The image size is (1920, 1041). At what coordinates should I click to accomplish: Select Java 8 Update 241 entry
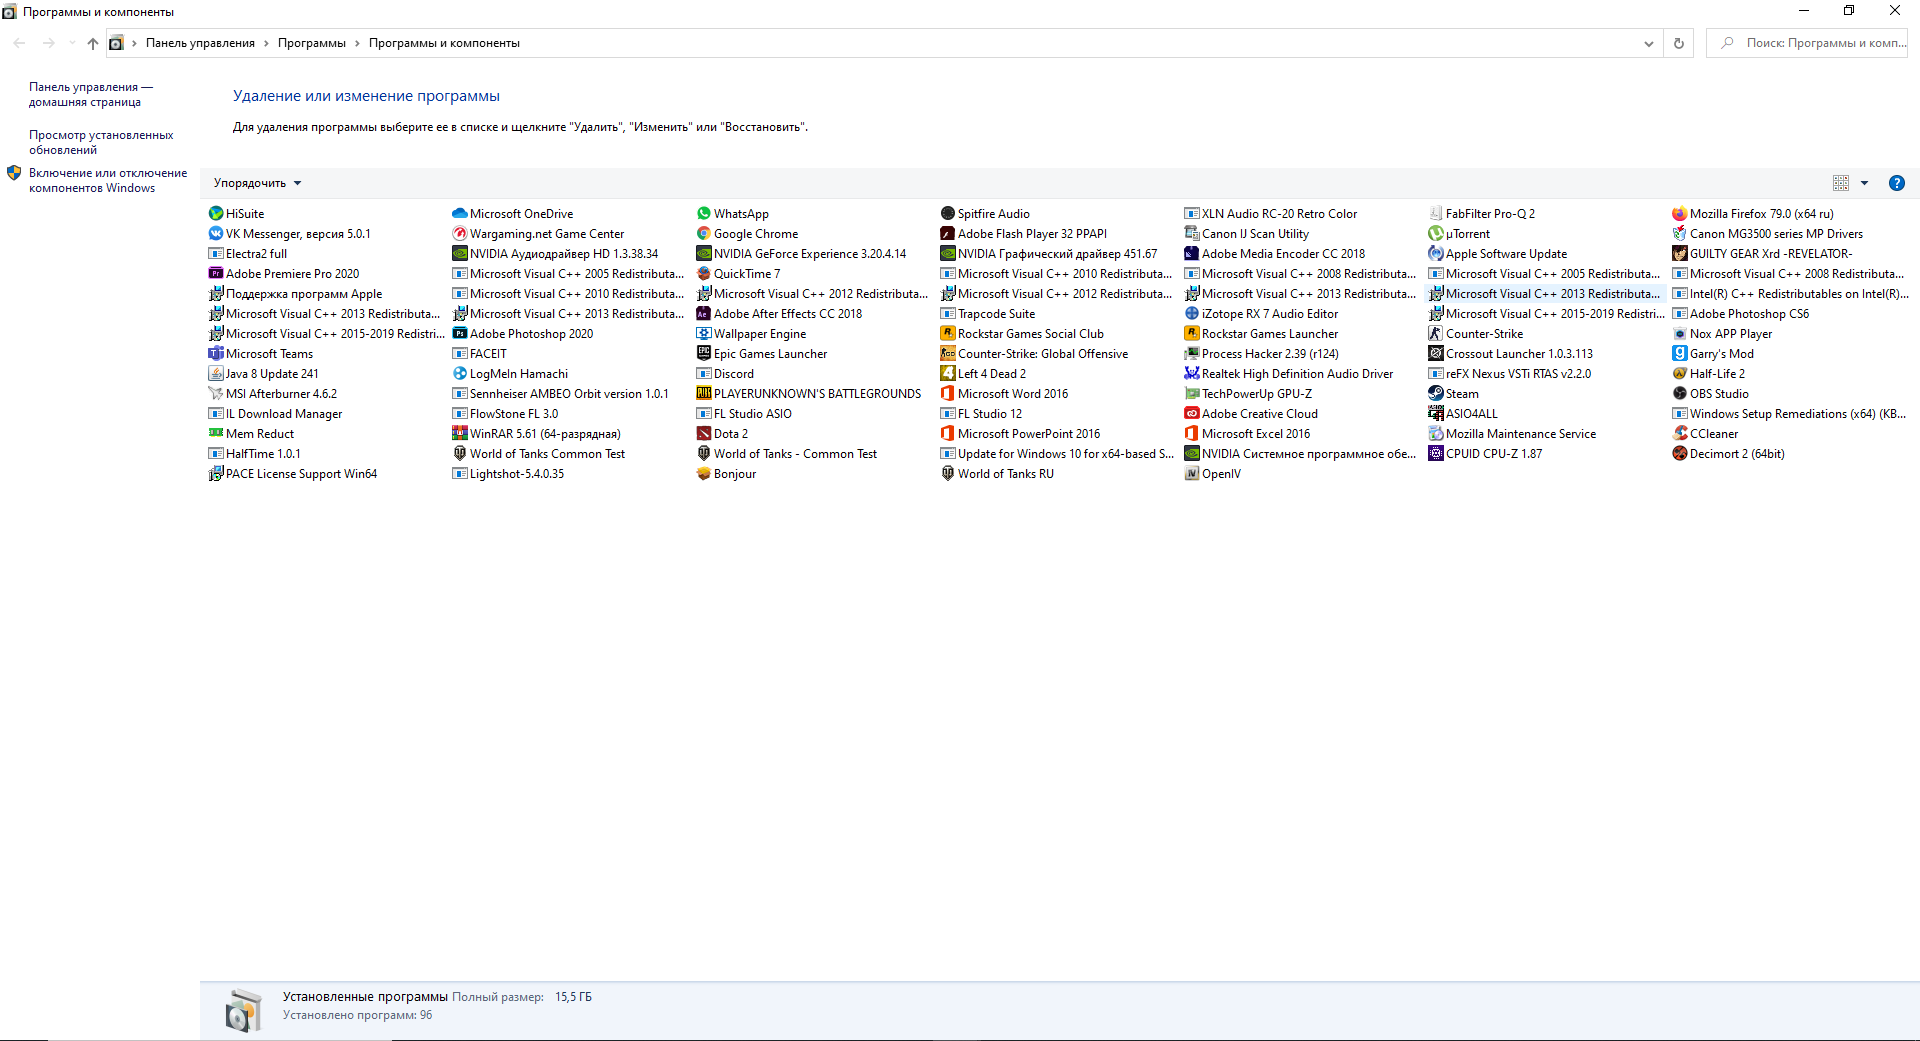coord(263,373)
